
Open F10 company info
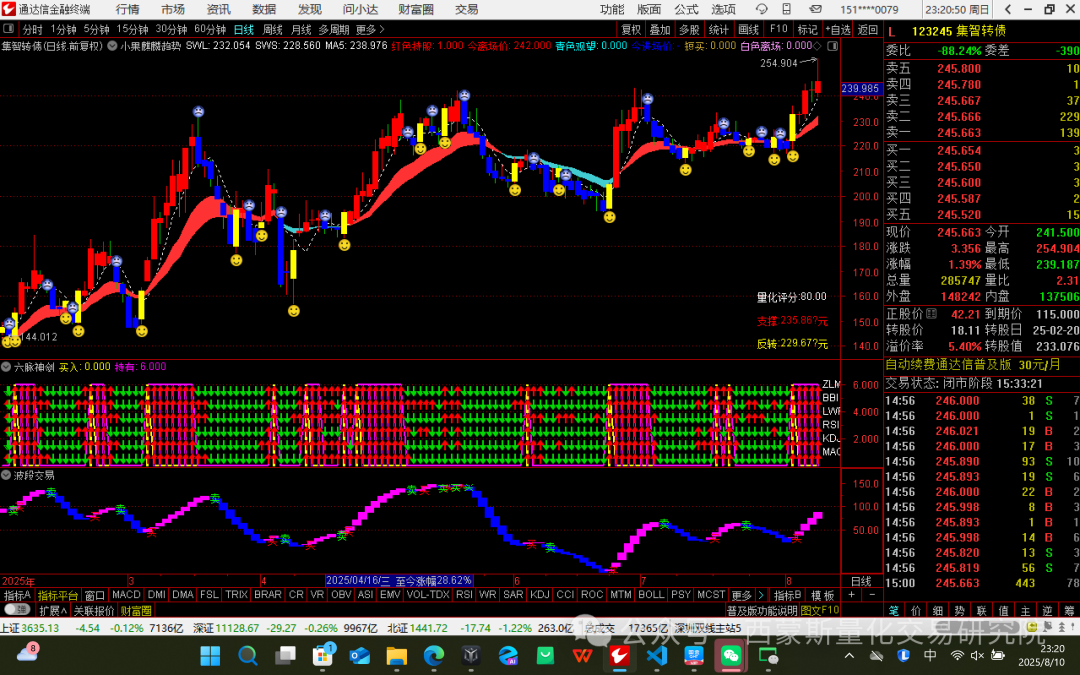(778, 30)
